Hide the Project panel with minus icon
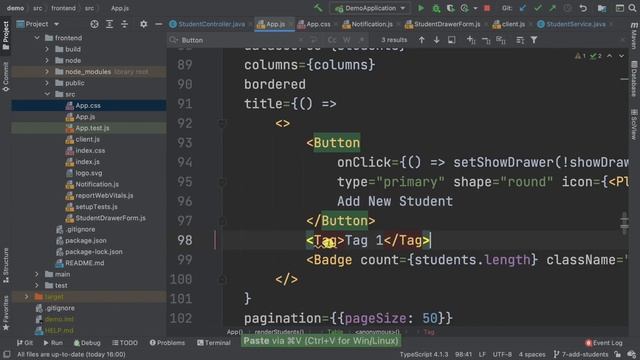The image size is (640, 360). coord(159,24)
